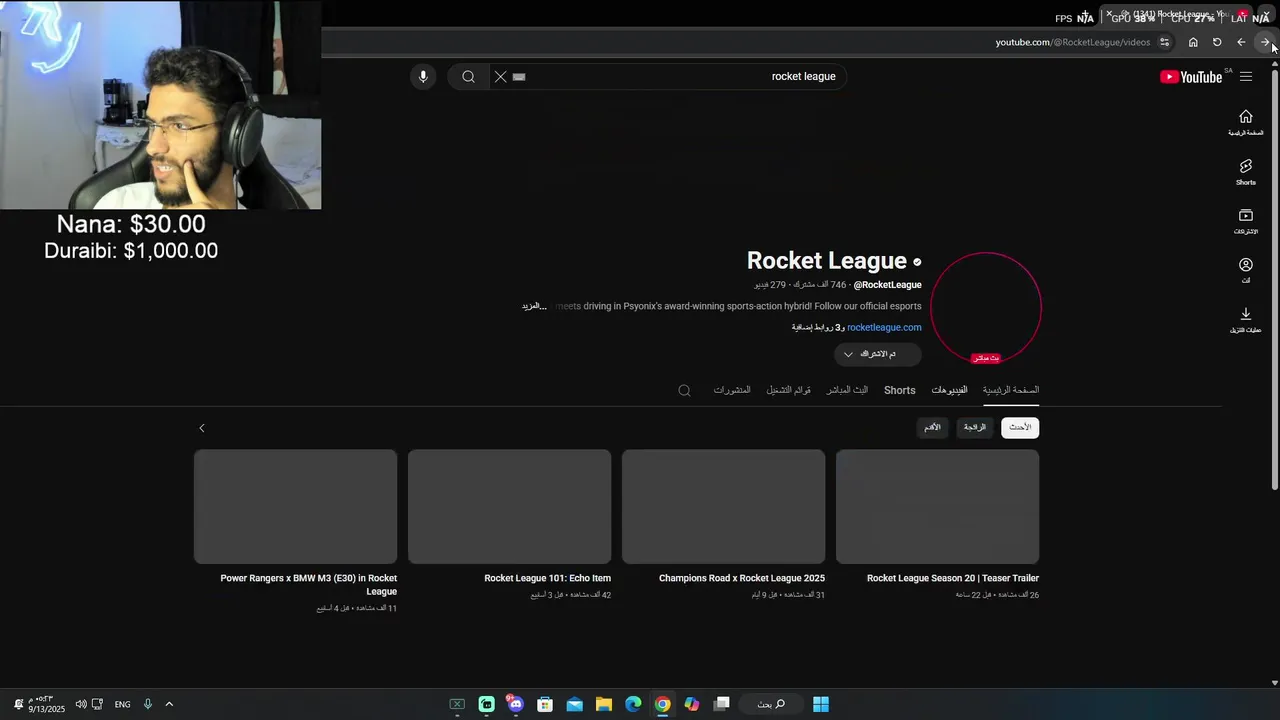The width and height of the screenshot is (1280, 720).
Task: Clear search text with X icon
Action: coord(501,76)
